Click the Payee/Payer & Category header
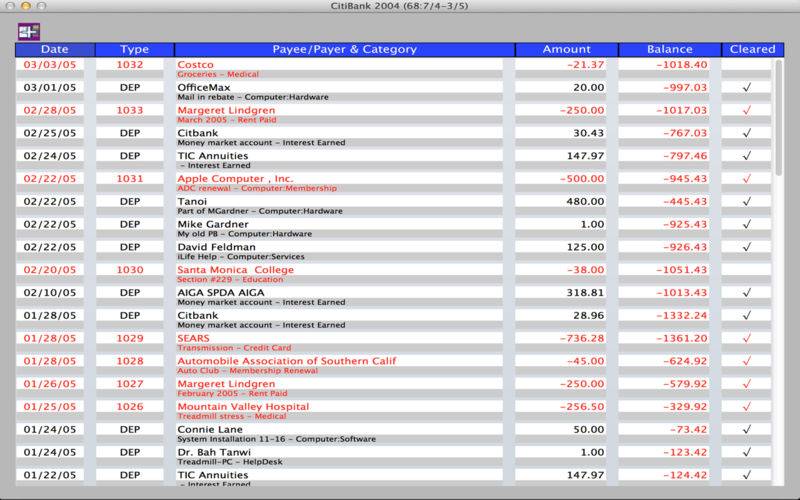 point(344,49)
